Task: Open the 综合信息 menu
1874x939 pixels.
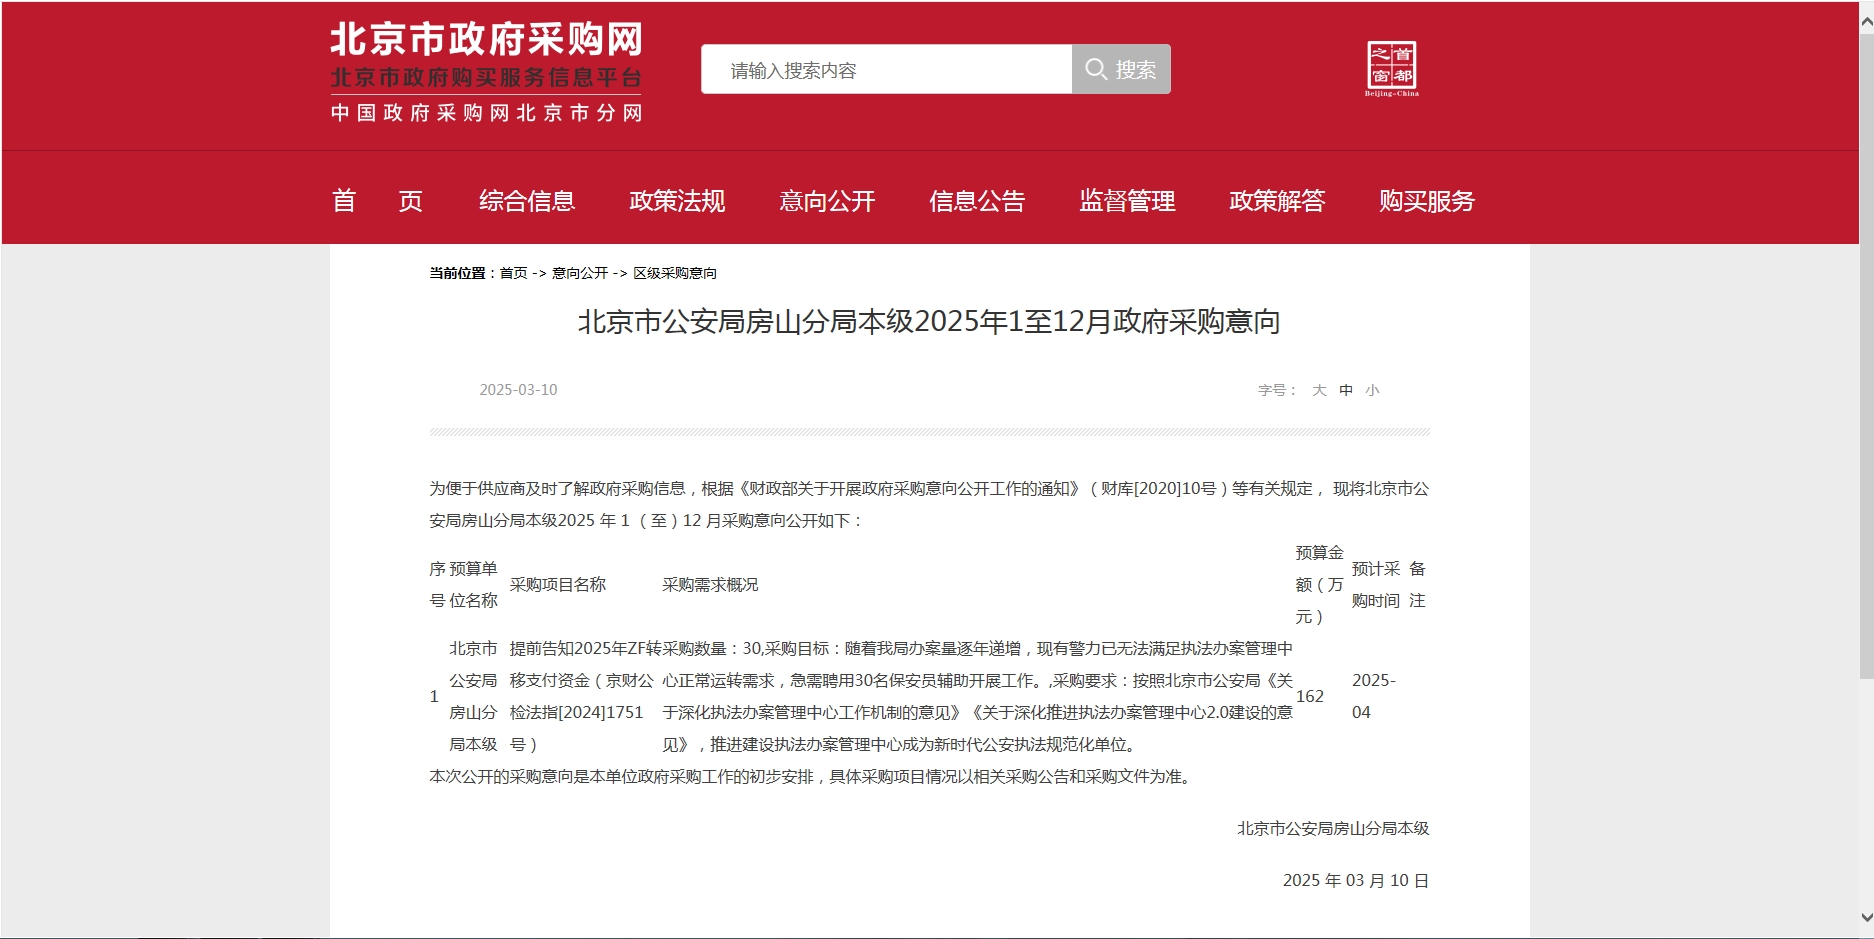Action: (x=527, y=201)
